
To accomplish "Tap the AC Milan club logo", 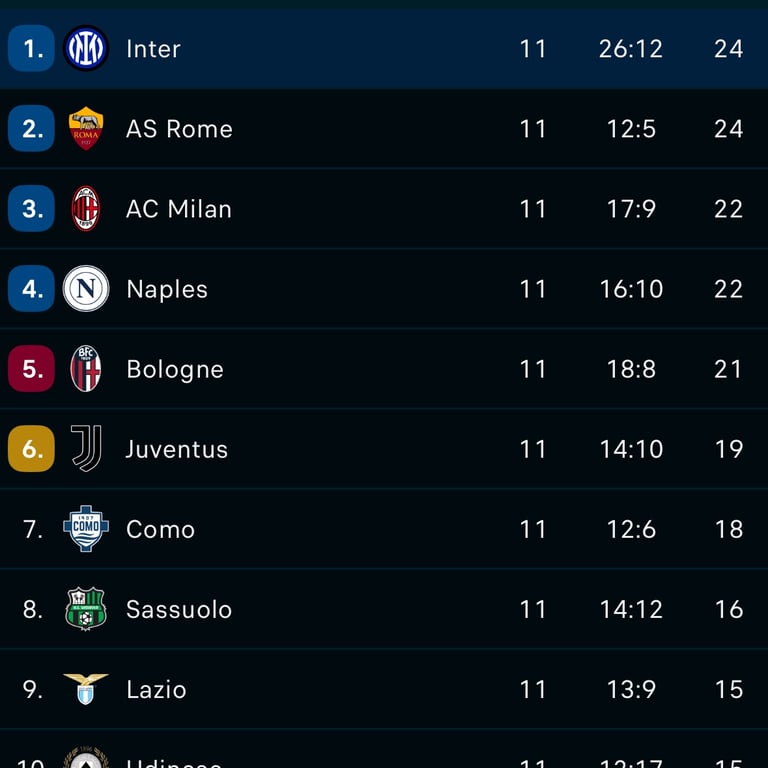I will click(x=86, y=208).
